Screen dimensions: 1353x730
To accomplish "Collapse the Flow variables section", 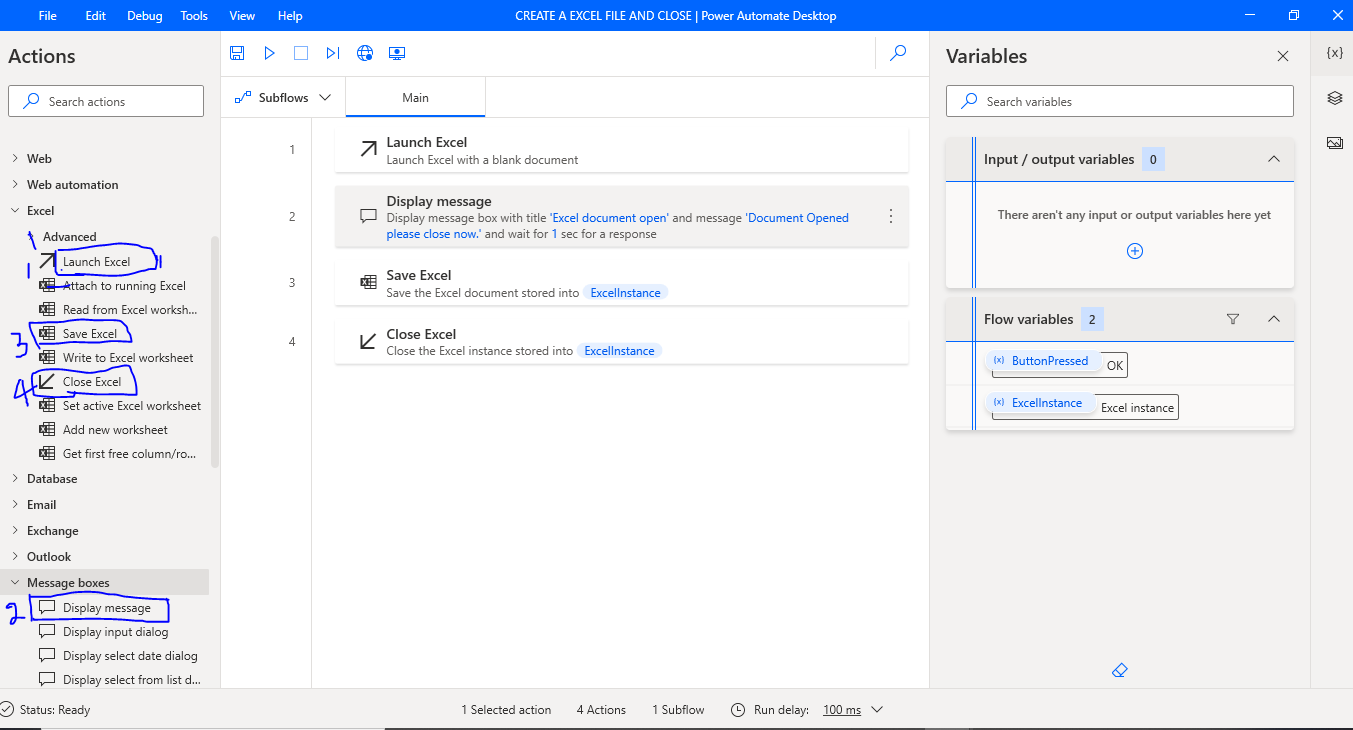I will tap(1273, 319).
